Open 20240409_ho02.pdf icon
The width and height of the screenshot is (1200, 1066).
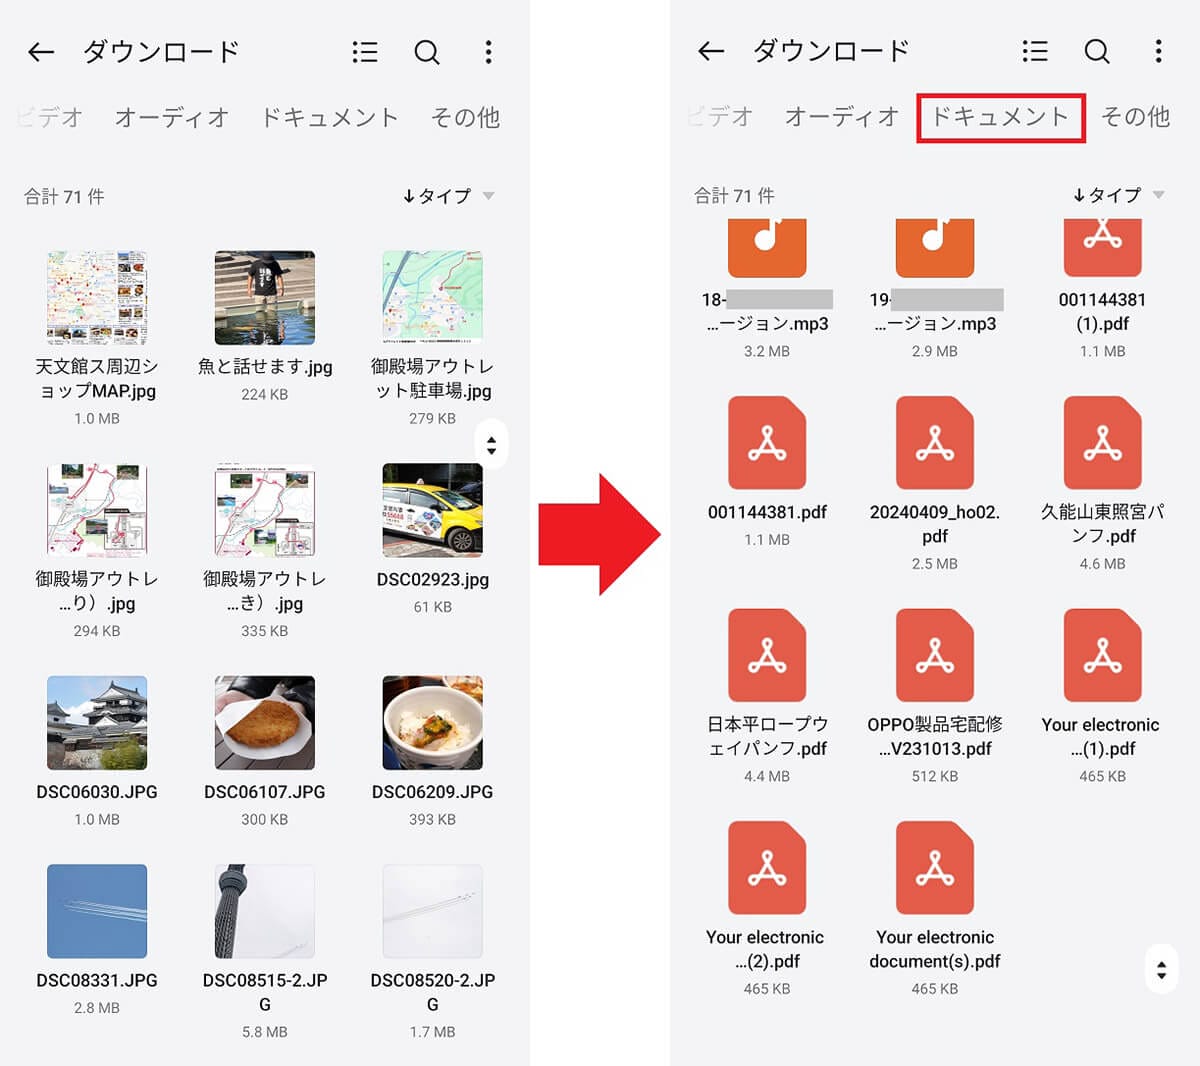tap(935, 443)
